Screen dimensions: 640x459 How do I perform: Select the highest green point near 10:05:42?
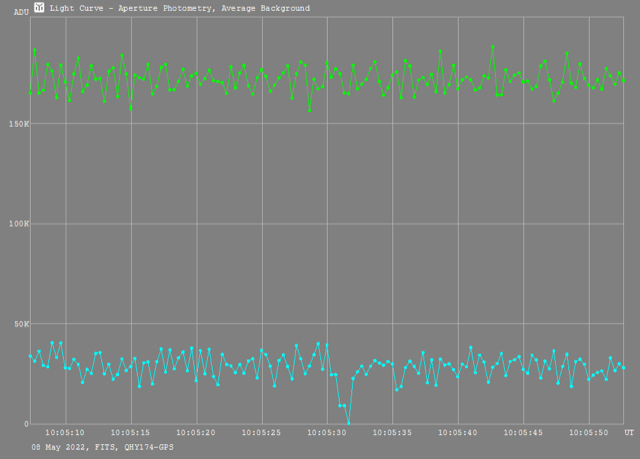[x=493, y=47]
